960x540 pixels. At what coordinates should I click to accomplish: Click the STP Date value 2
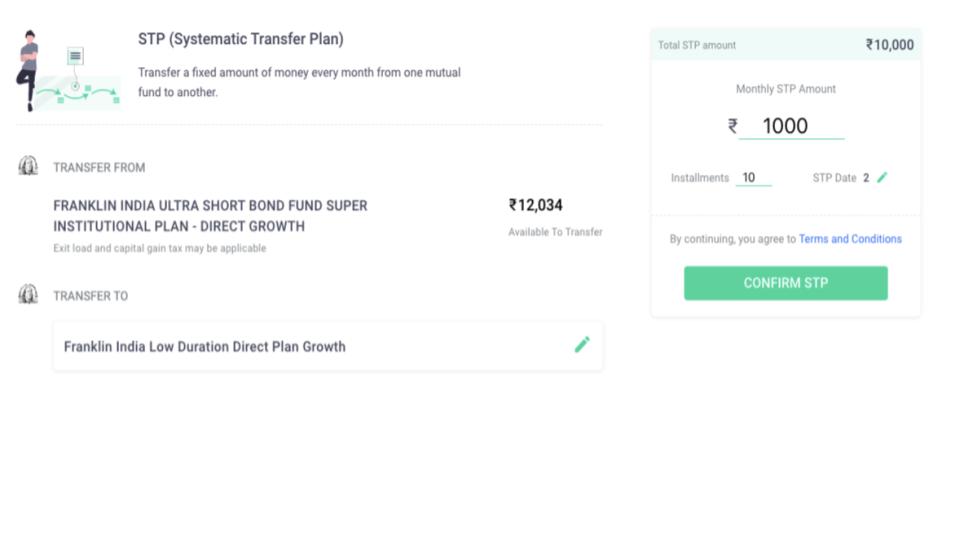pyautogui.click(x=866, y=178)
